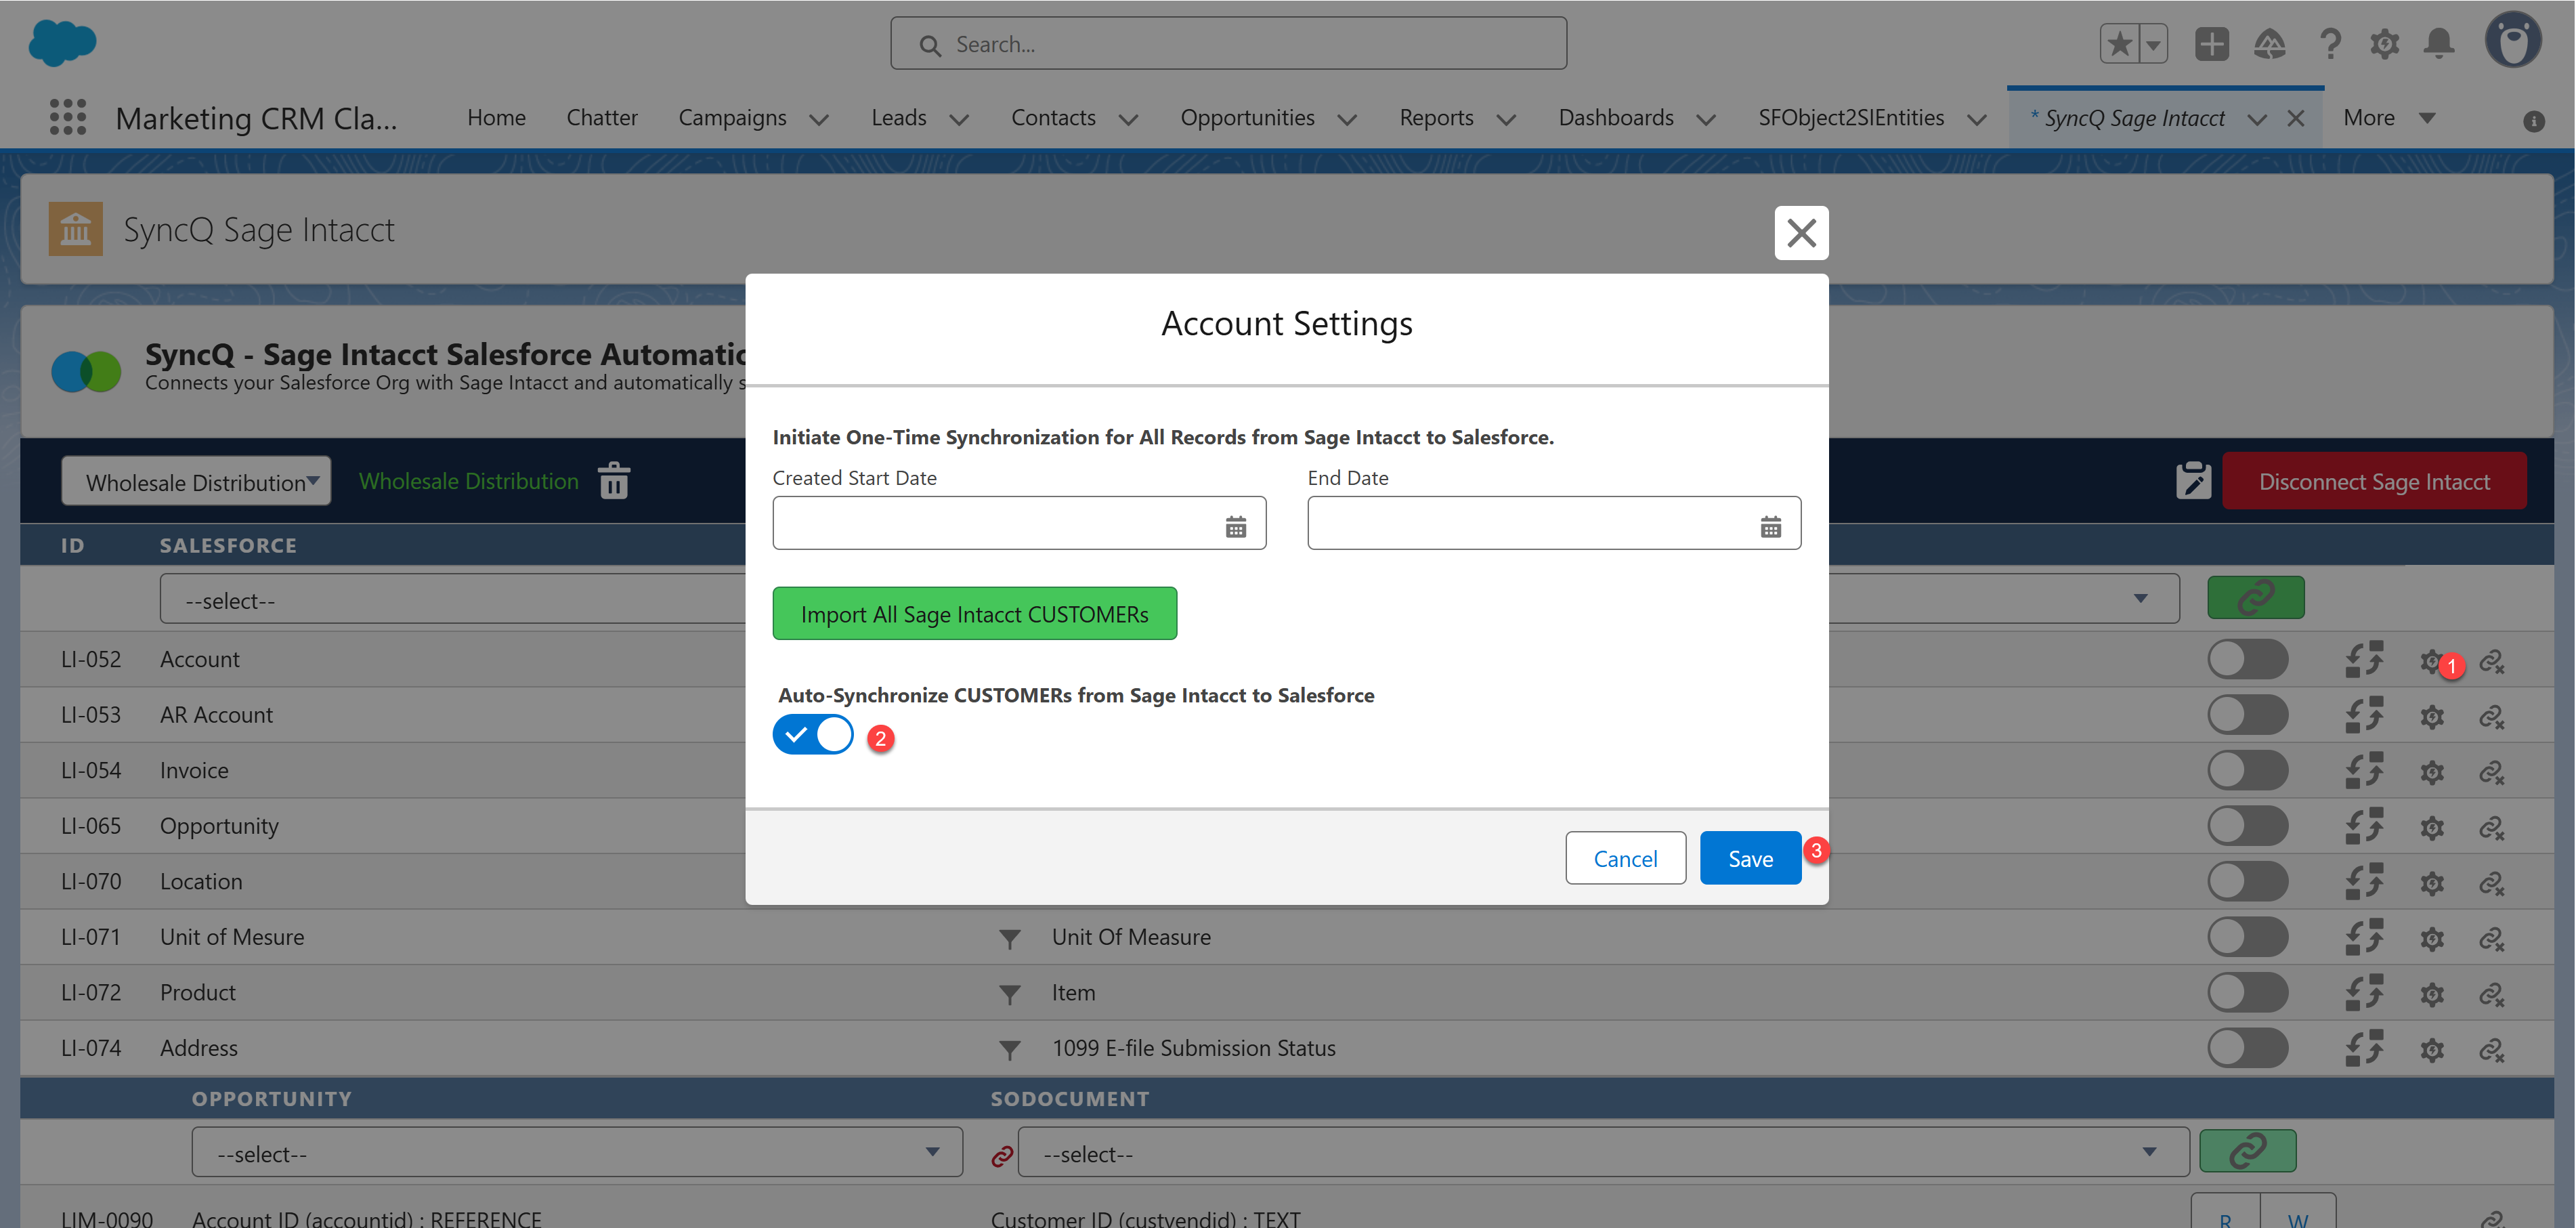Click unlink icon for Account row
The width and height of the screenshot is (2576, 1228).
(2491, 661)
